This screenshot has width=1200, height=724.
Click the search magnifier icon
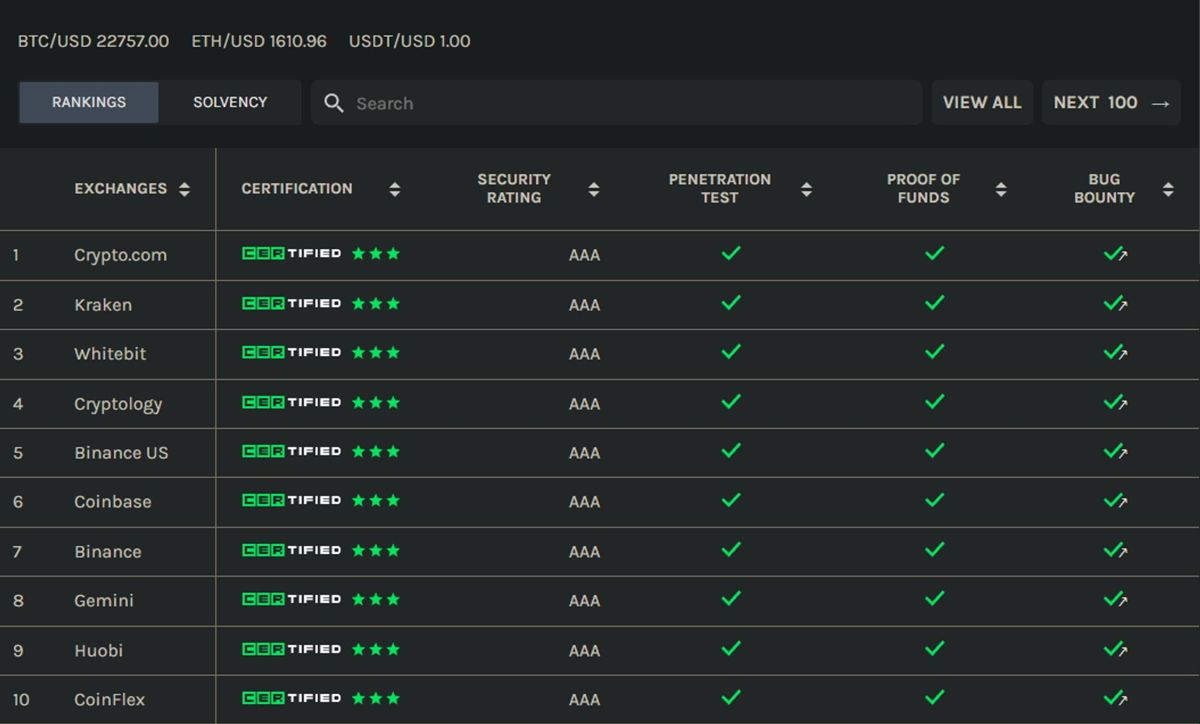point(334,103)
